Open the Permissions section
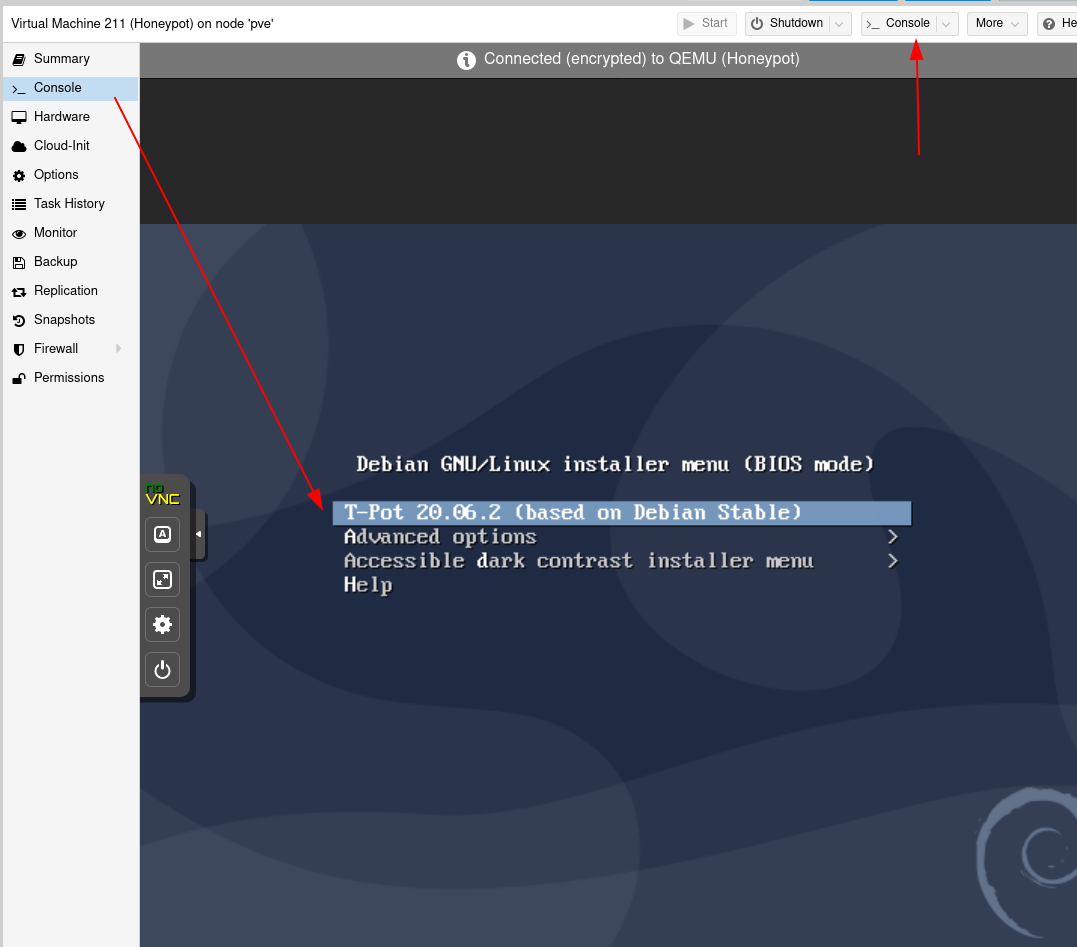Image resolution: width=1077 pixels, height=947 pixels. (70, 378)
